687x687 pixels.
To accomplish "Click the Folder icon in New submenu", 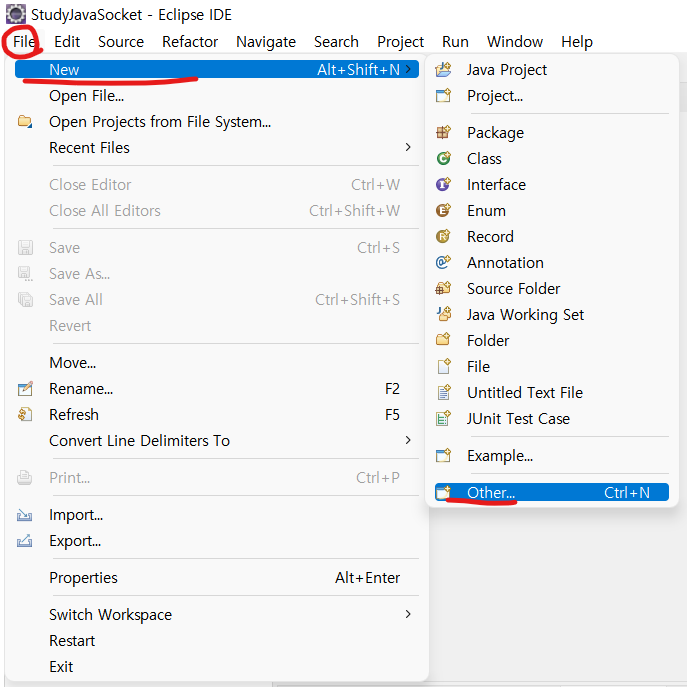I will click(x=443, y=340).
